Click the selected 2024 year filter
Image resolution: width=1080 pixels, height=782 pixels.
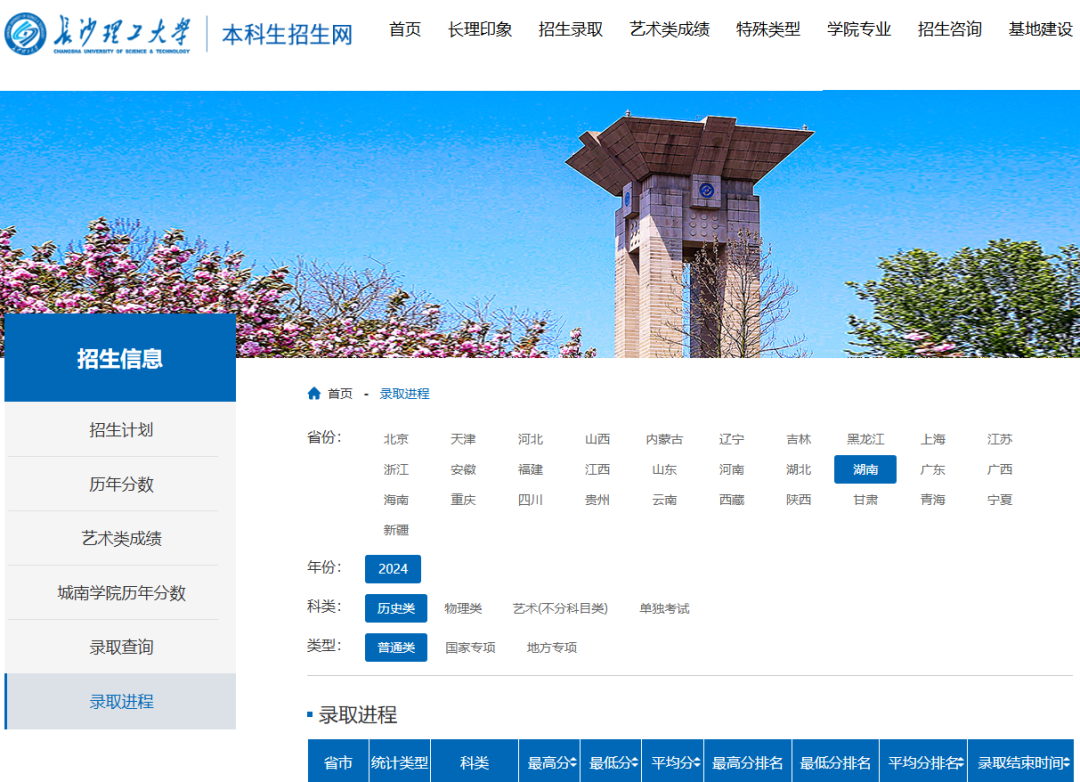tap(392, 568)
